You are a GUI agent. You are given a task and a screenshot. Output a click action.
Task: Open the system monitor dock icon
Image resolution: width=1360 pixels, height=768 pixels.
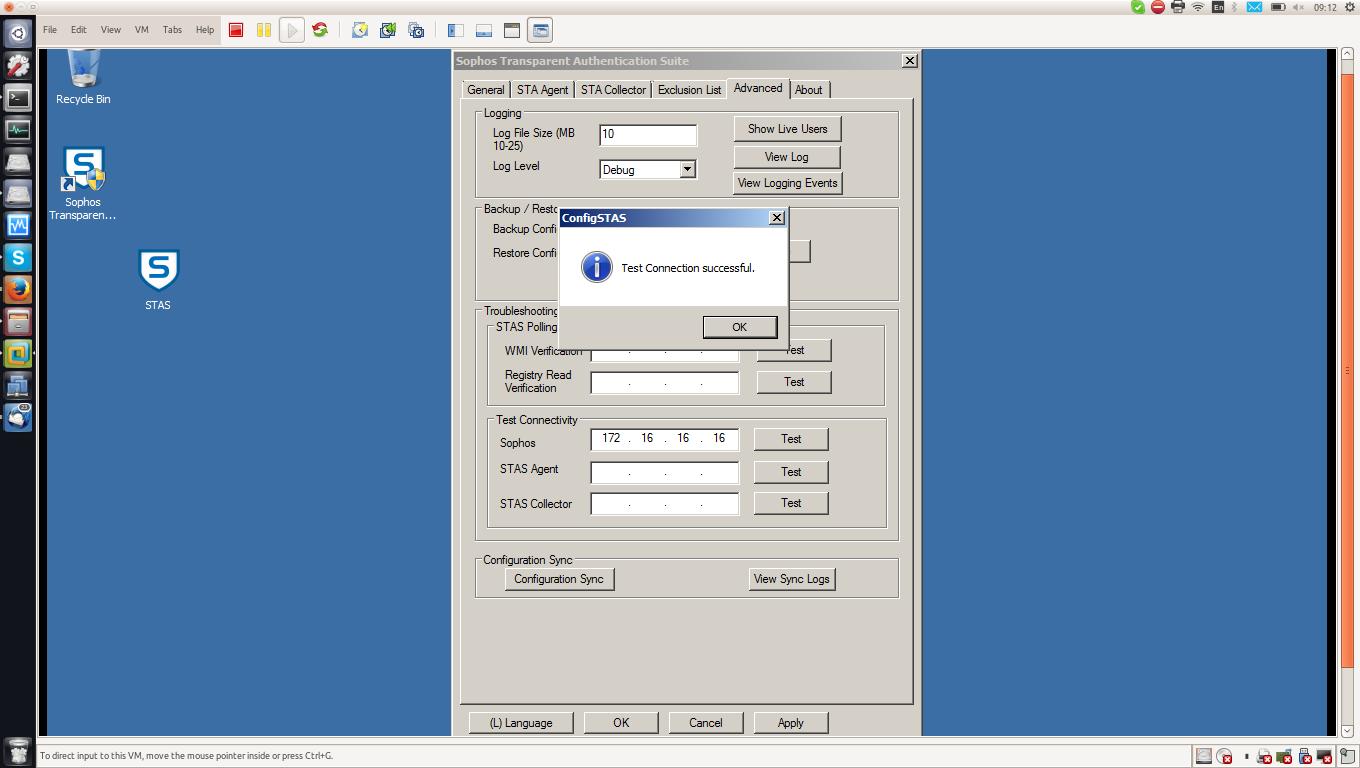(x=18, y=129)
